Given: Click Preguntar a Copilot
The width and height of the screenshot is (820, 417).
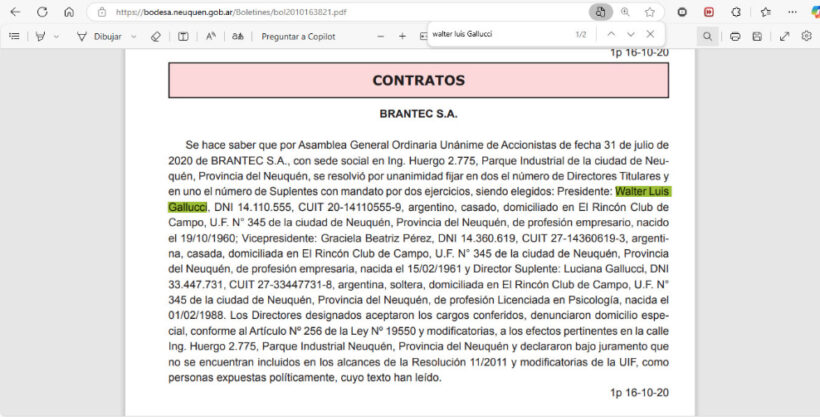Looking at the screenshot, I should point(297,36).
